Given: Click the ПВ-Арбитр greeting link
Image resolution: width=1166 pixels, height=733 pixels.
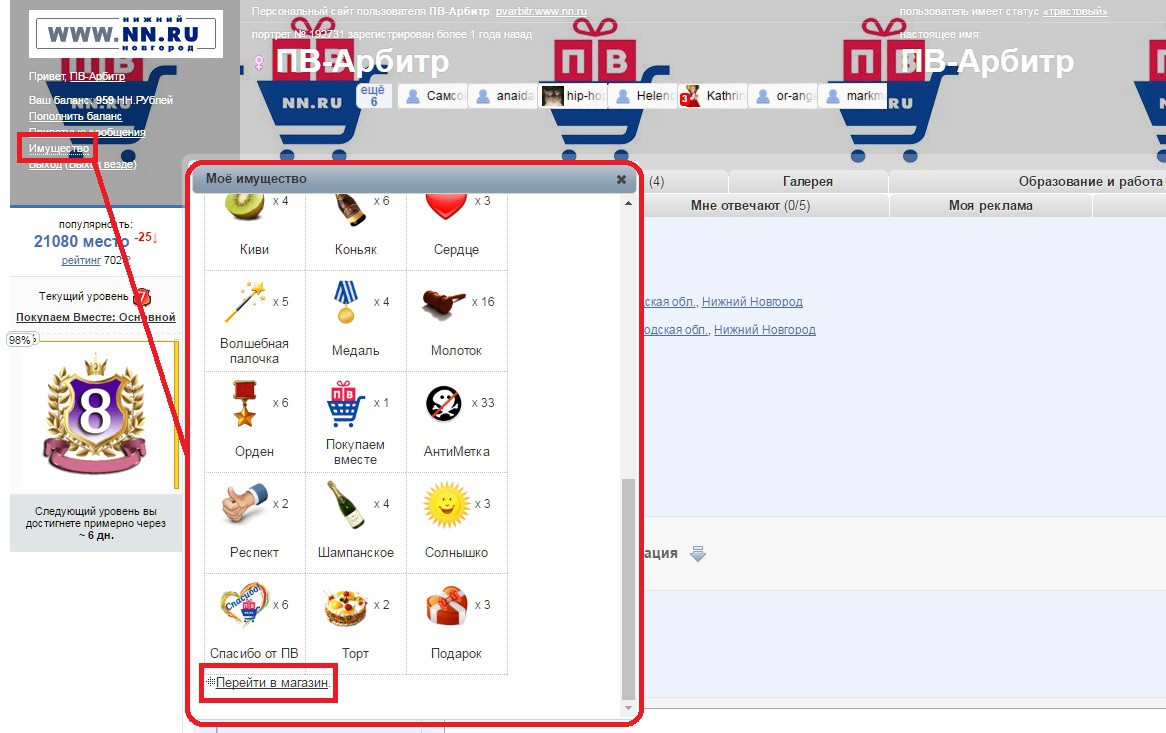Looking at the screenshot, I should [x=97, y=76].
